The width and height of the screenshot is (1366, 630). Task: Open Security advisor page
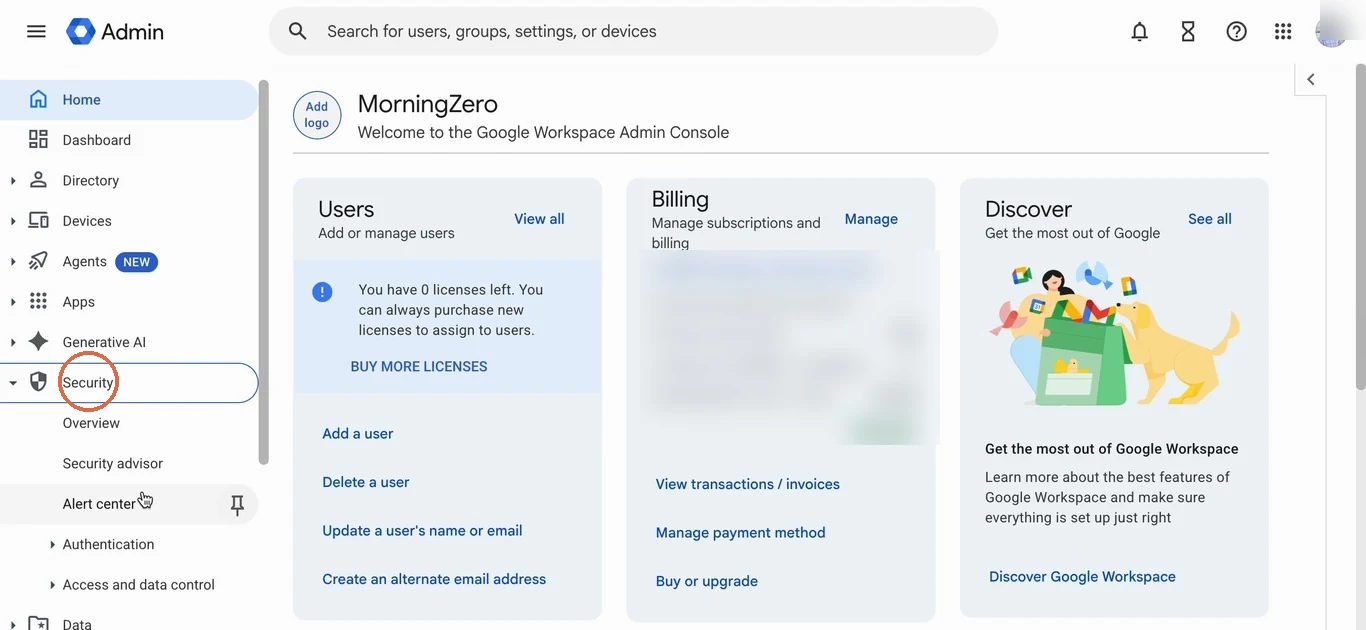coord(112,463)
